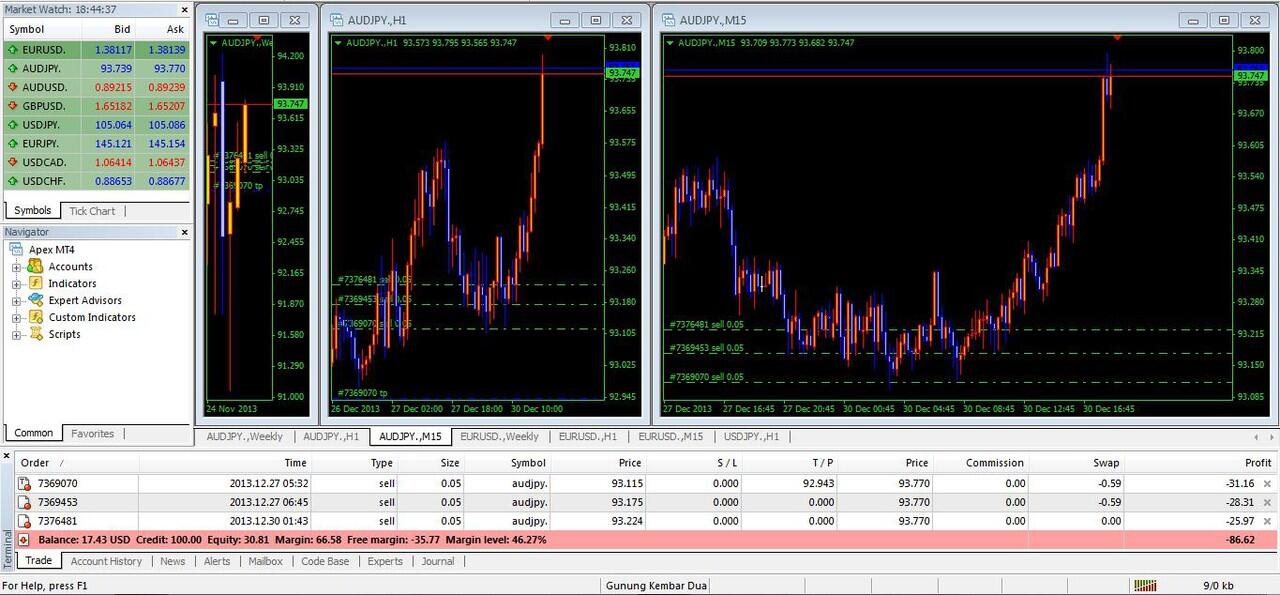1280x595 pixels.
Task: Open the Experts tab in Terminal
Action: (385, 561)
